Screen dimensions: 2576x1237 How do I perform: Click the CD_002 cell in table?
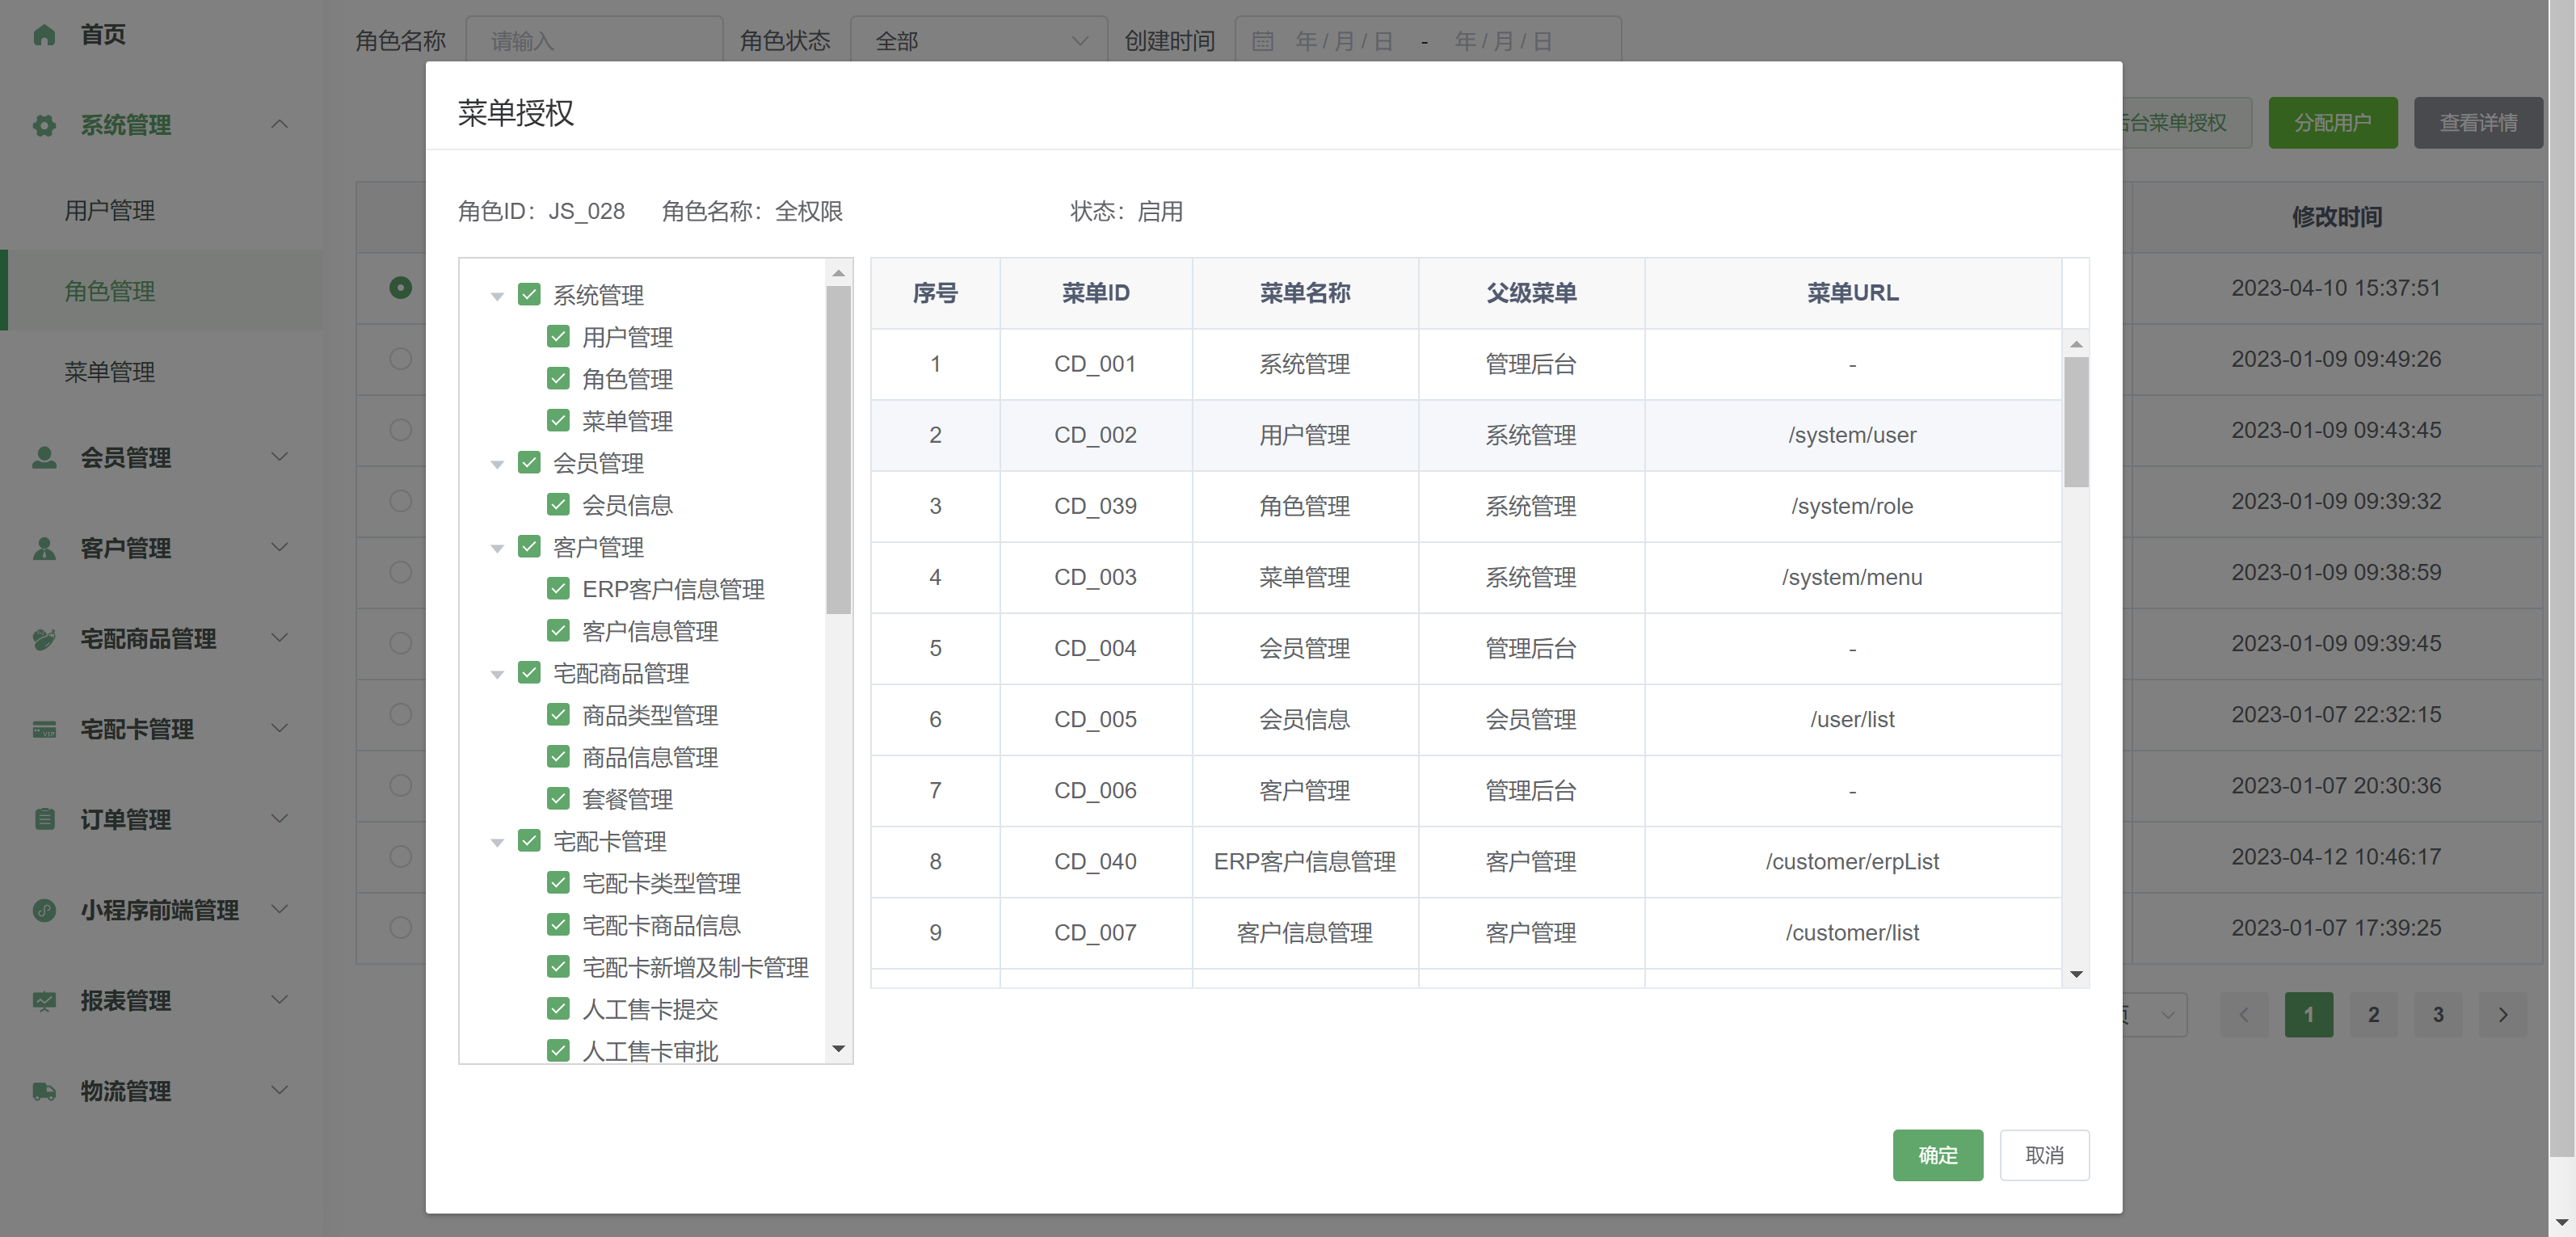1095,435
